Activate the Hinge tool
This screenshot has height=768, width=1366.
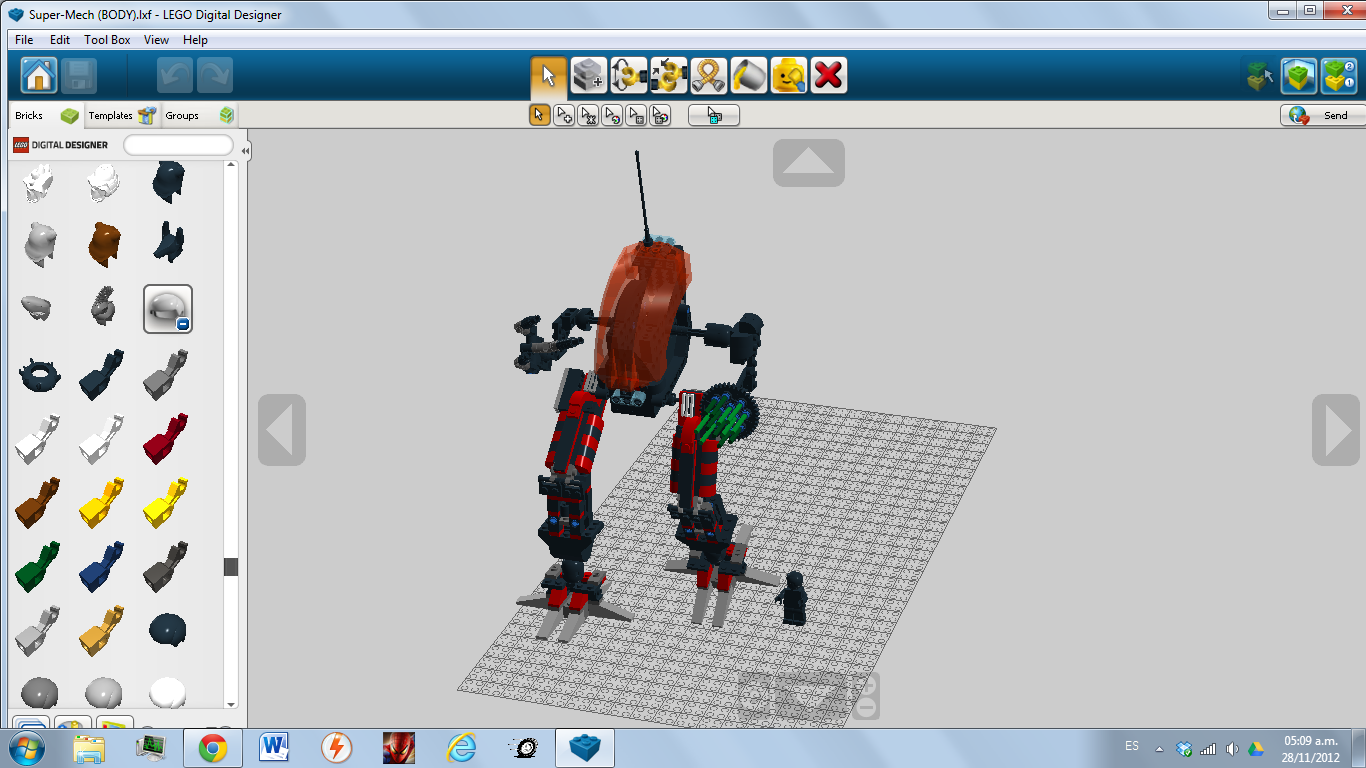click(628, 74)
